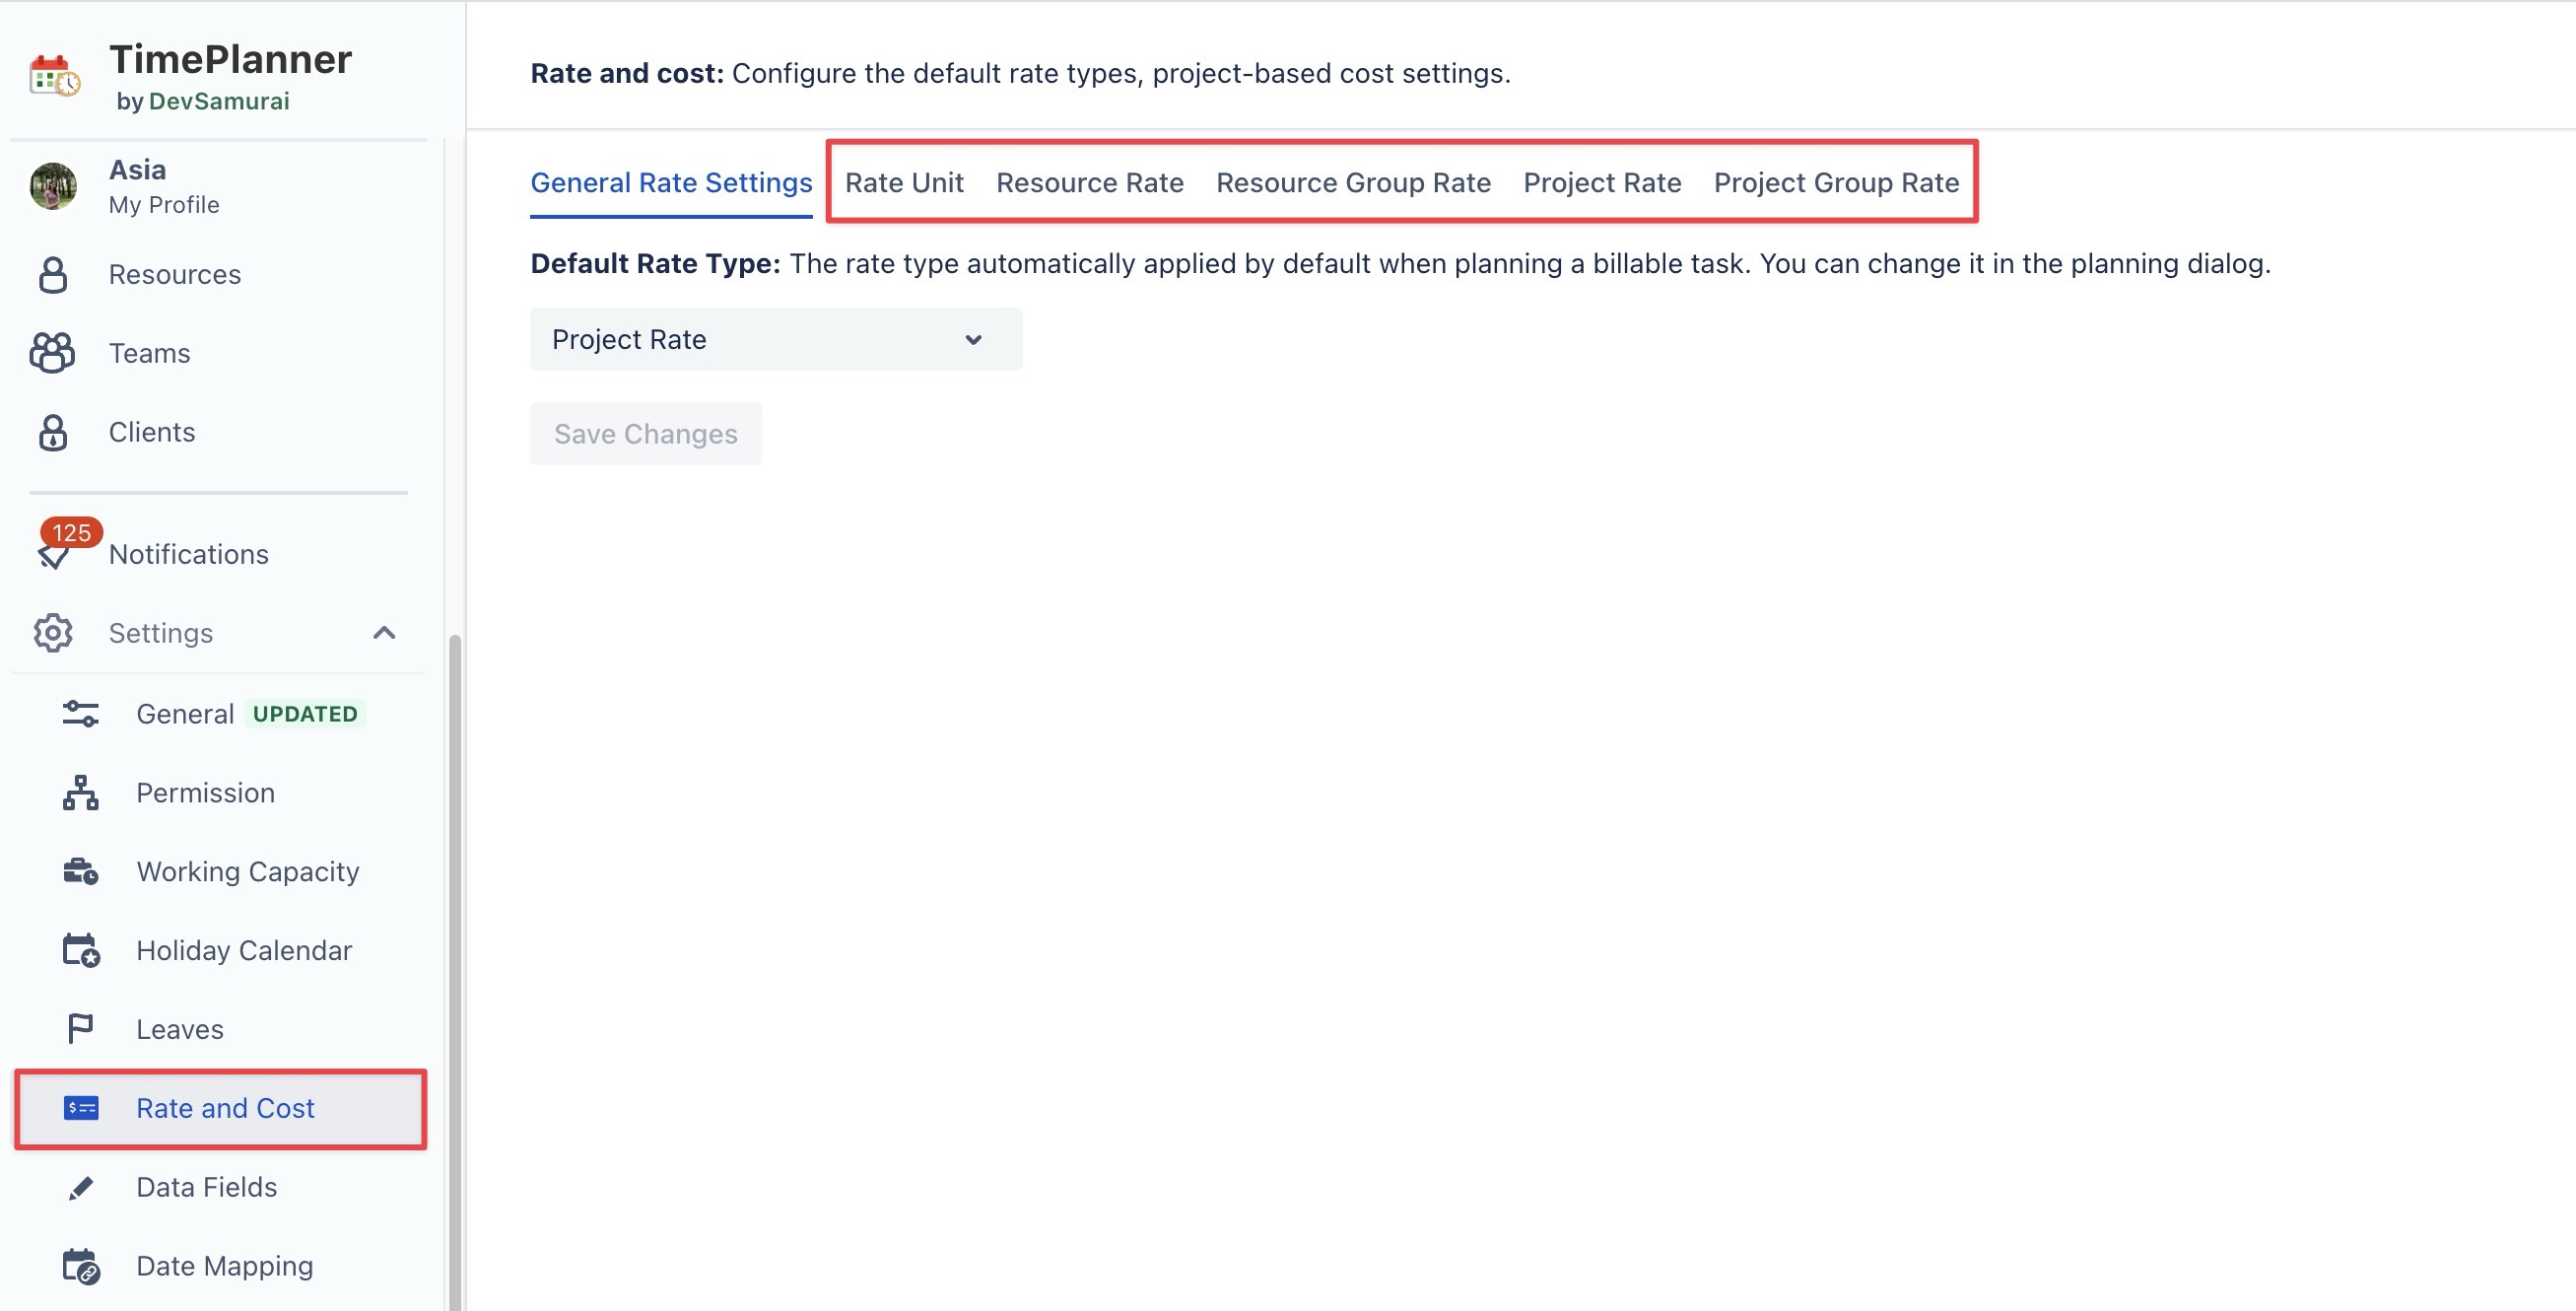Collapse the Settings section chevron
This screenshot has width=2576, height=1311.
(384, 633)
